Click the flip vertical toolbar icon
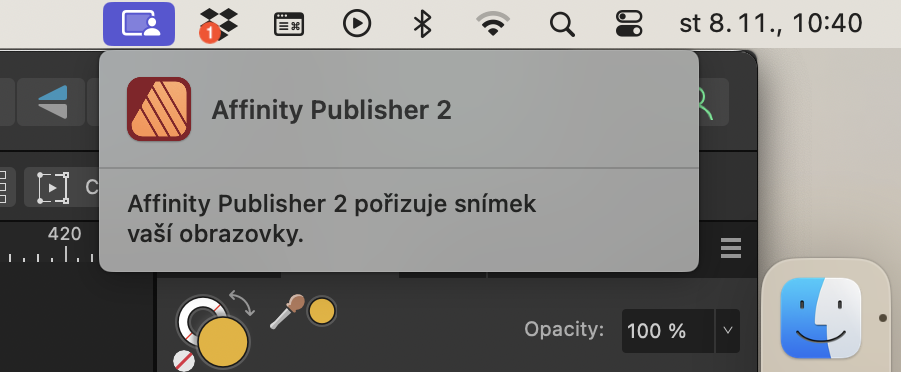Viewport: 901px width, 372px height. pos(53,102)
